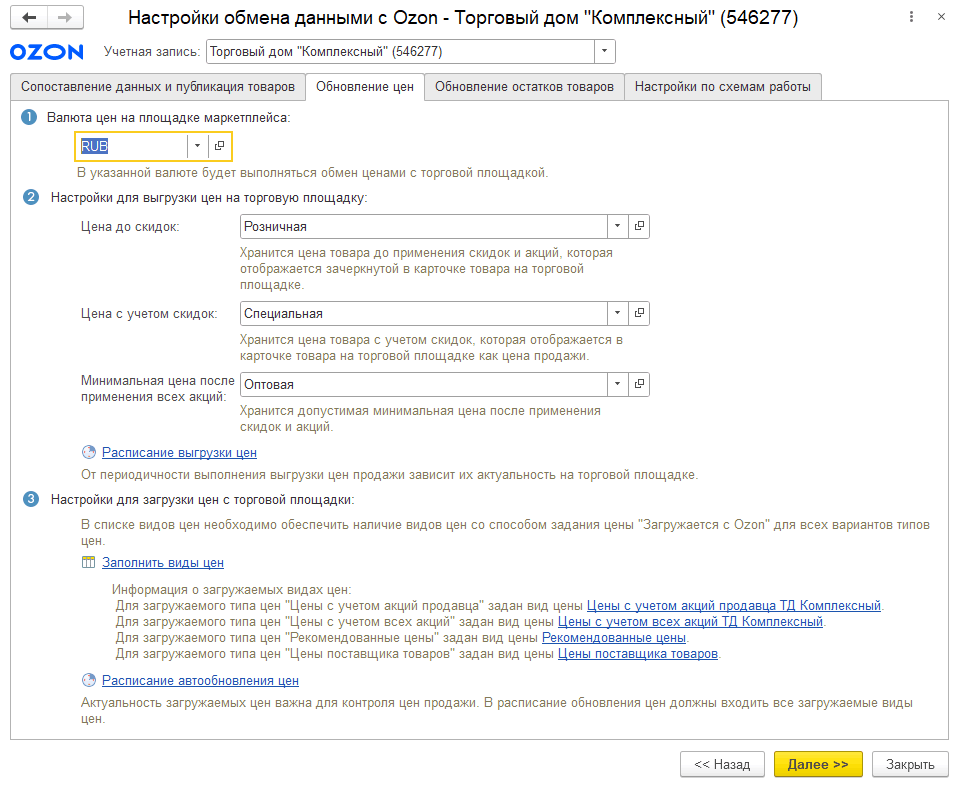Image resolution: width=965 pixels, height=788 pixels.
Task: Click into the Учетная запись input field
Action: [x=400, y=52]
